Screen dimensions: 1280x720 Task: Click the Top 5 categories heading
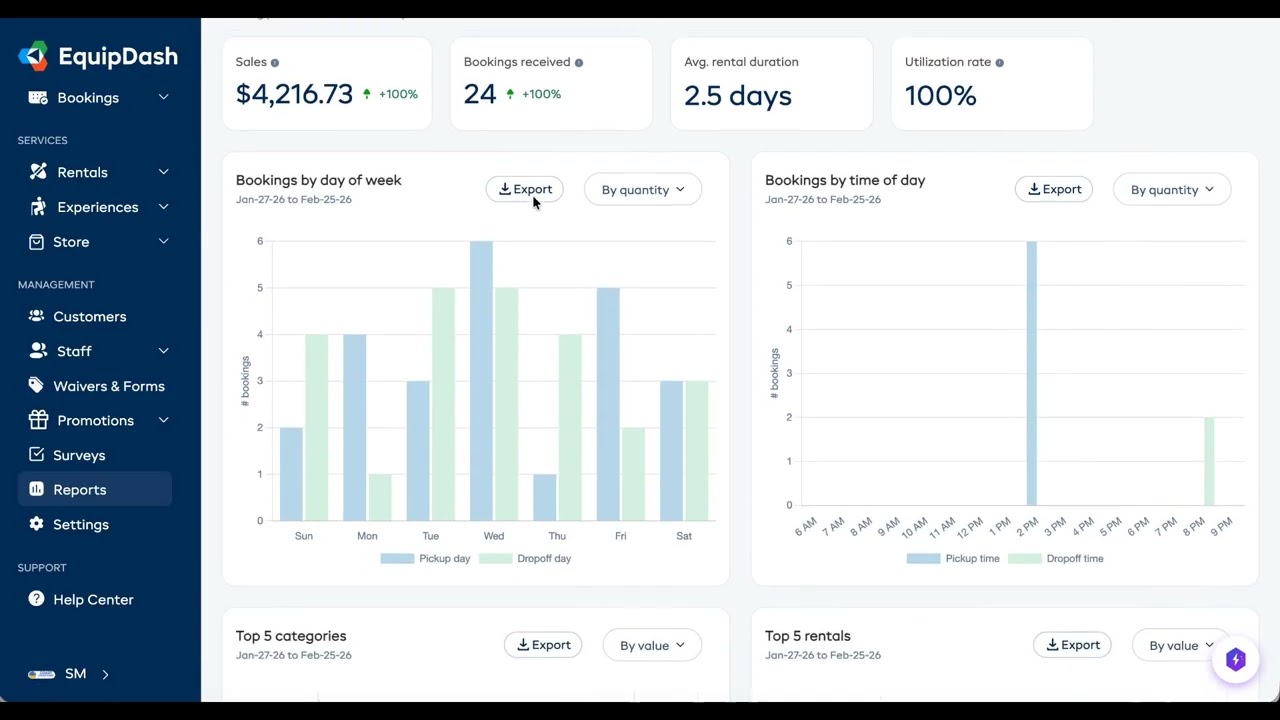(291, 636)
